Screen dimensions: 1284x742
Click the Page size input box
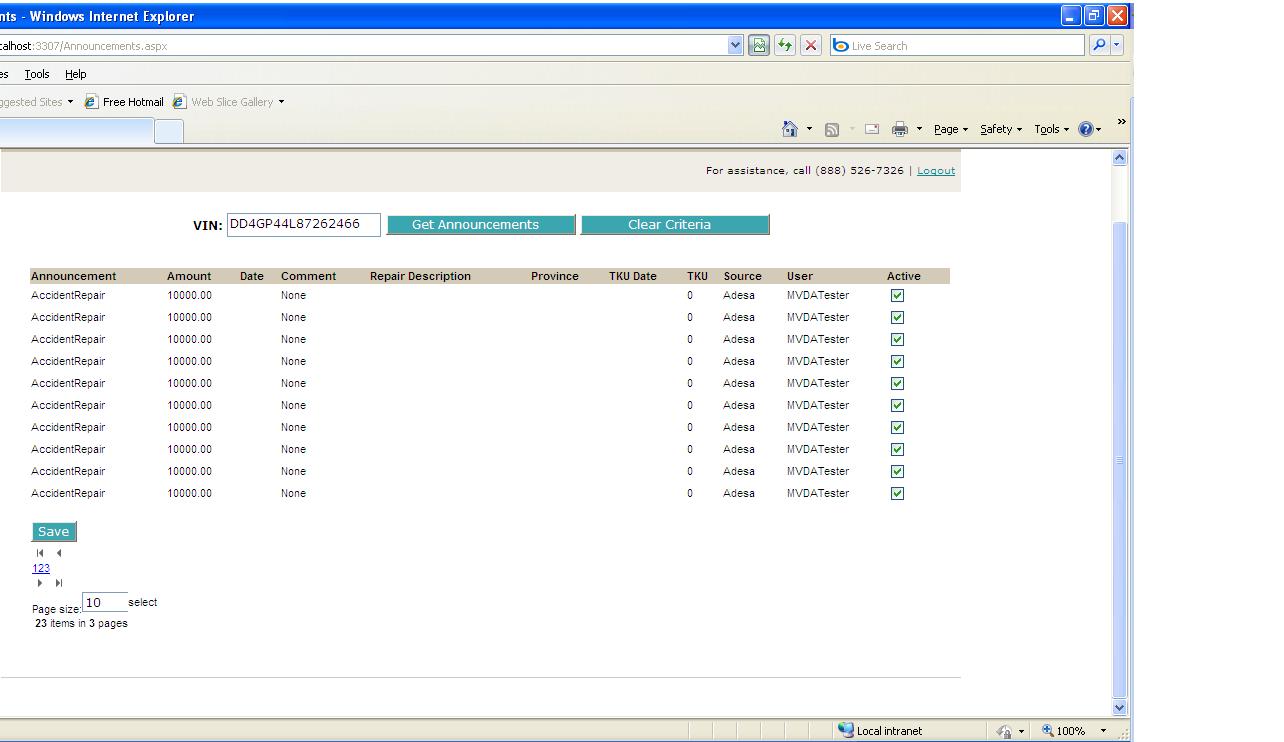point(105,602)
